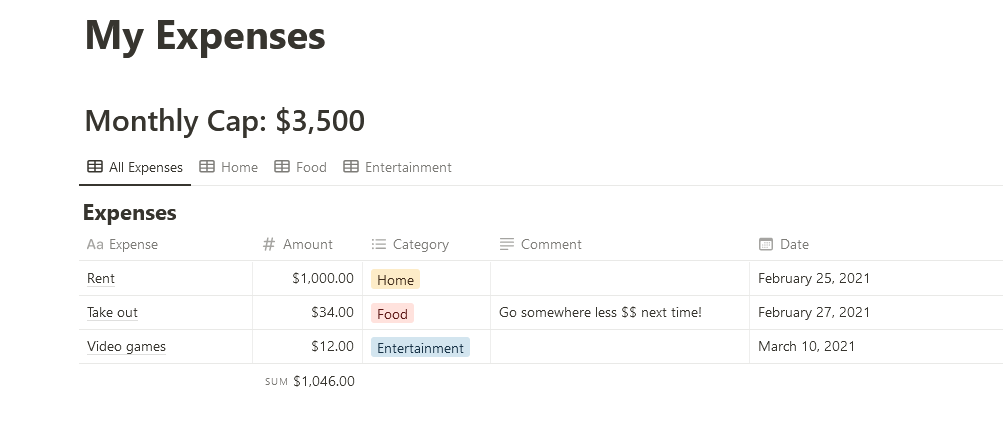Open the Rent expense entry

tap(101, 278)
